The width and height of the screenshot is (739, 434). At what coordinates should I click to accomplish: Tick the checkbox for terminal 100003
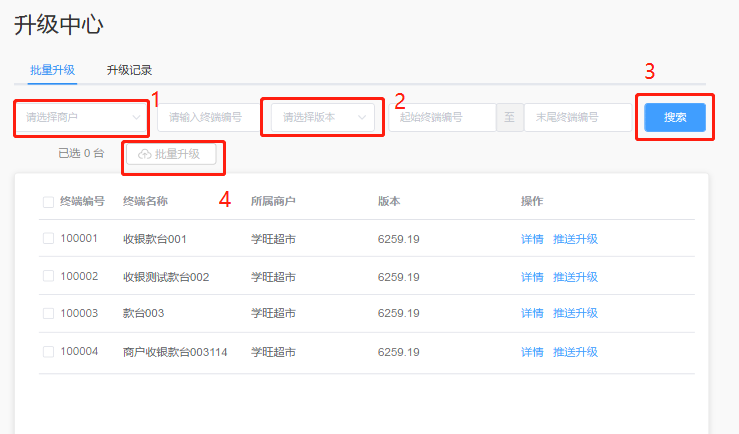[48, 313]
